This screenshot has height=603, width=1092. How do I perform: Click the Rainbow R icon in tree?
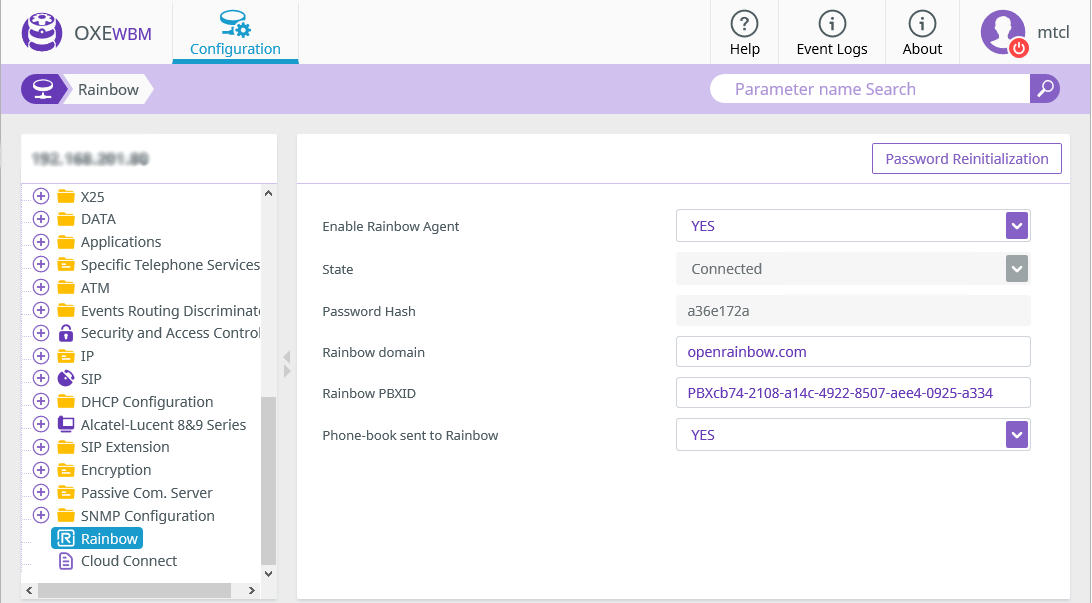(65, 538)
